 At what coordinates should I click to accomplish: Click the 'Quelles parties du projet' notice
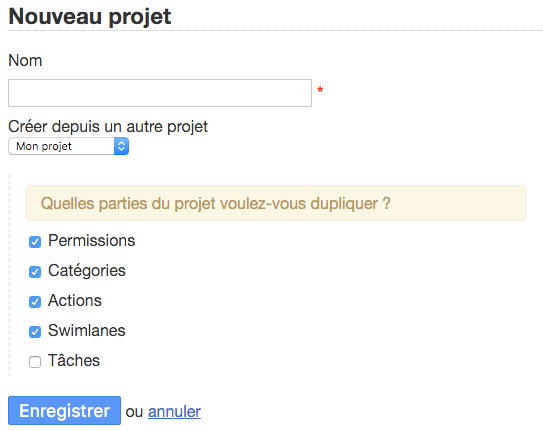(276, 203)
